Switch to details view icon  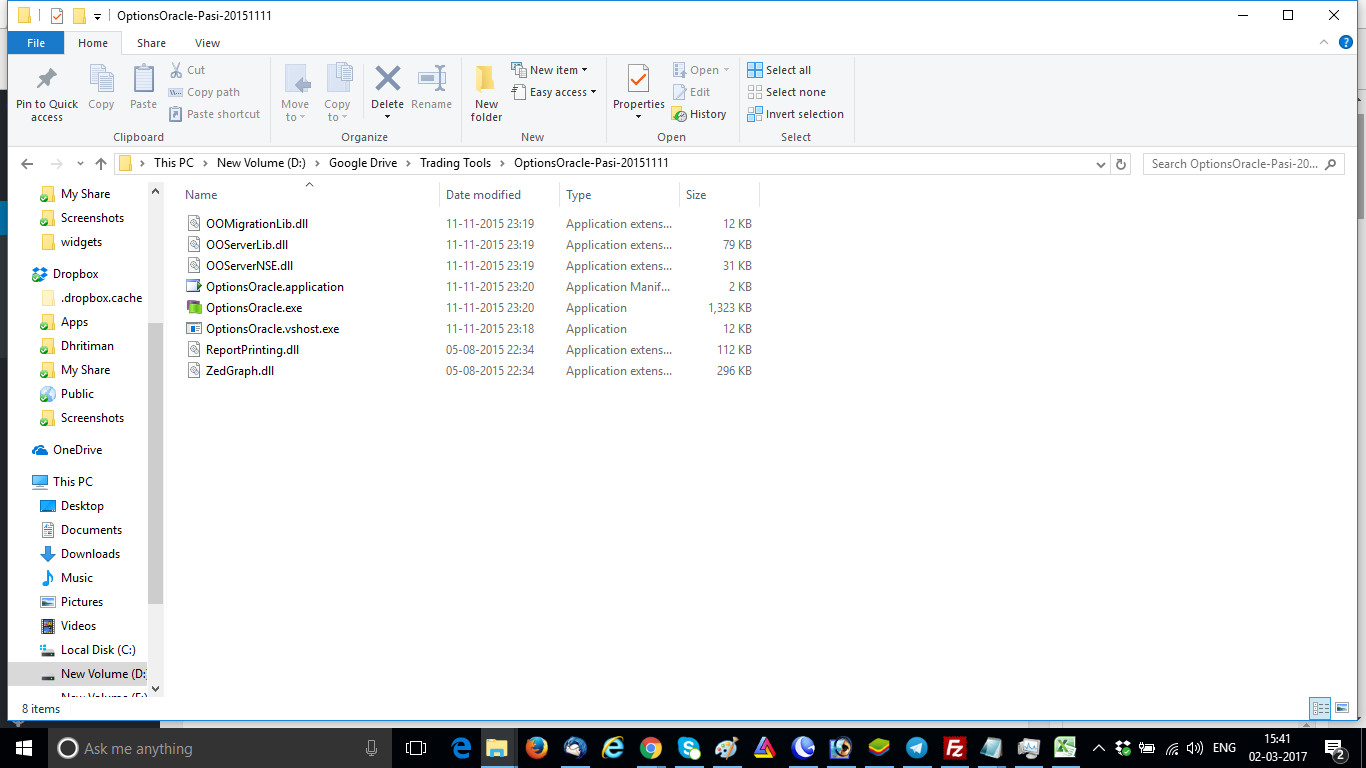click(1320, 708)
